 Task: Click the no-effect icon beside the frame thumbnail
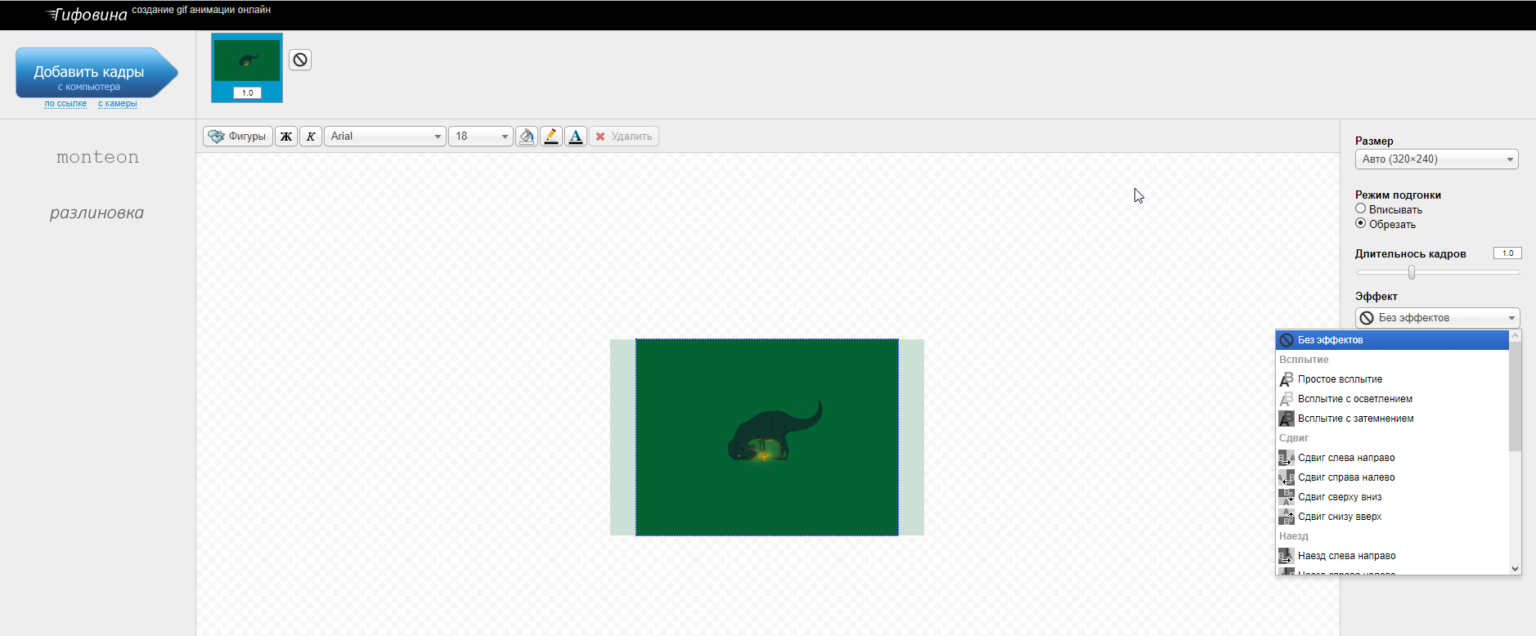point(300,60)
